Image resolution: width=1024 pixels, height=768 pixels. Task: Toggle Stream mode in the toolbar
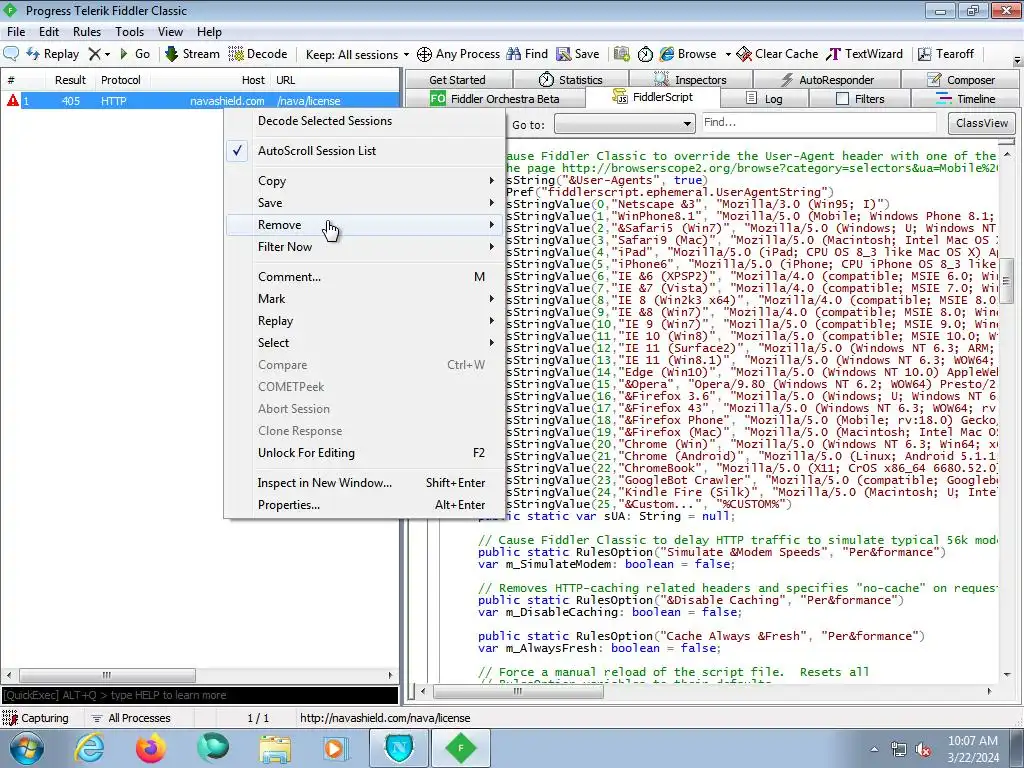pyautogui.click(x=192, y=54)
